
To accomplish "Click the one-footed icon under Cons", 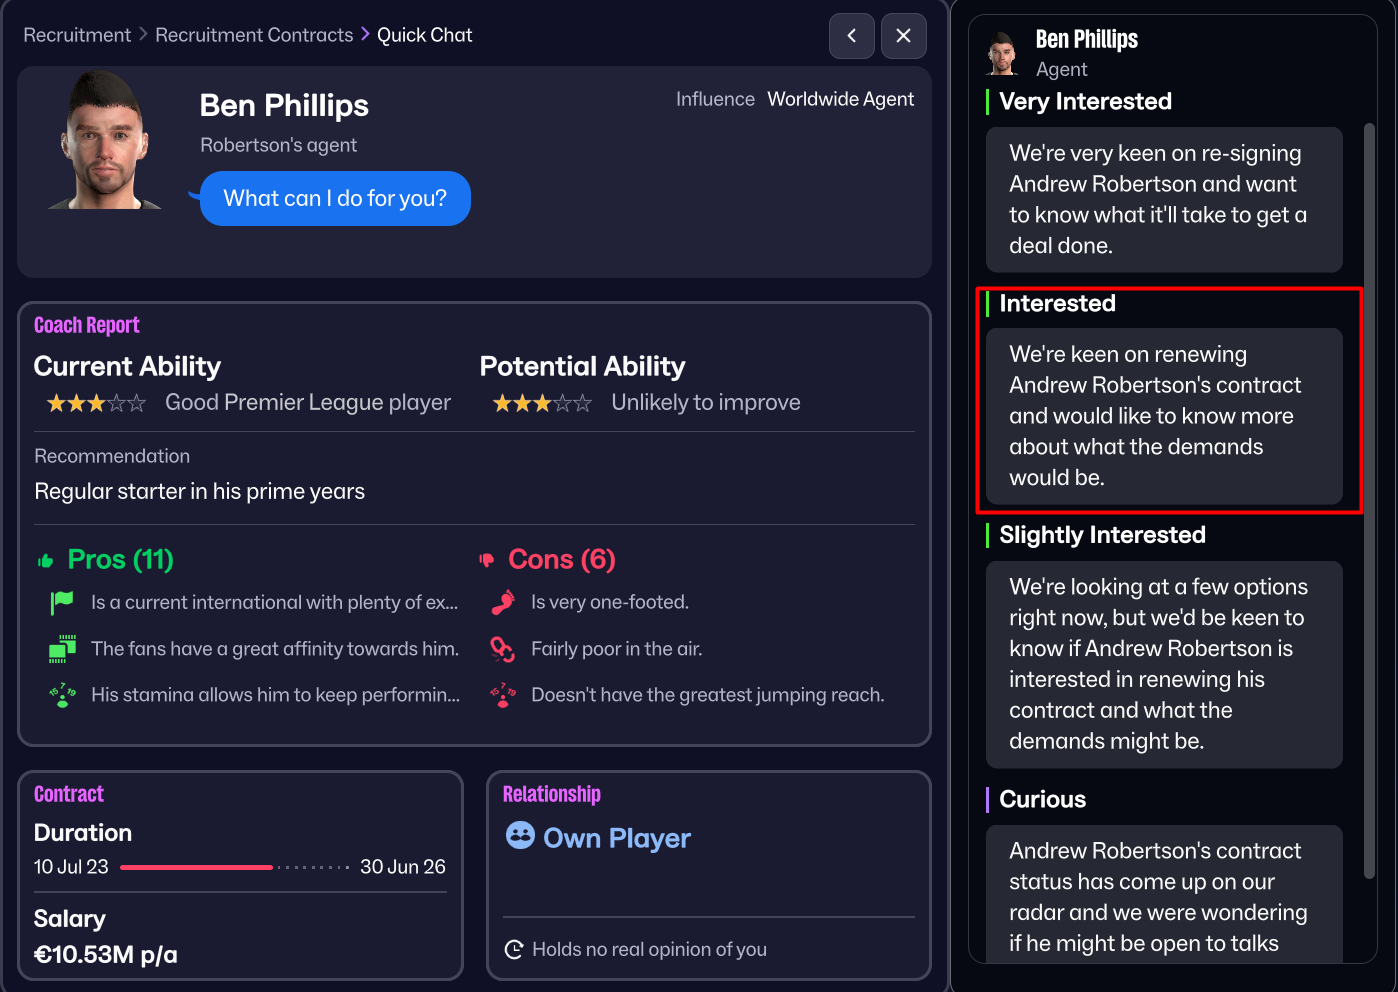I will coord(501,601).
